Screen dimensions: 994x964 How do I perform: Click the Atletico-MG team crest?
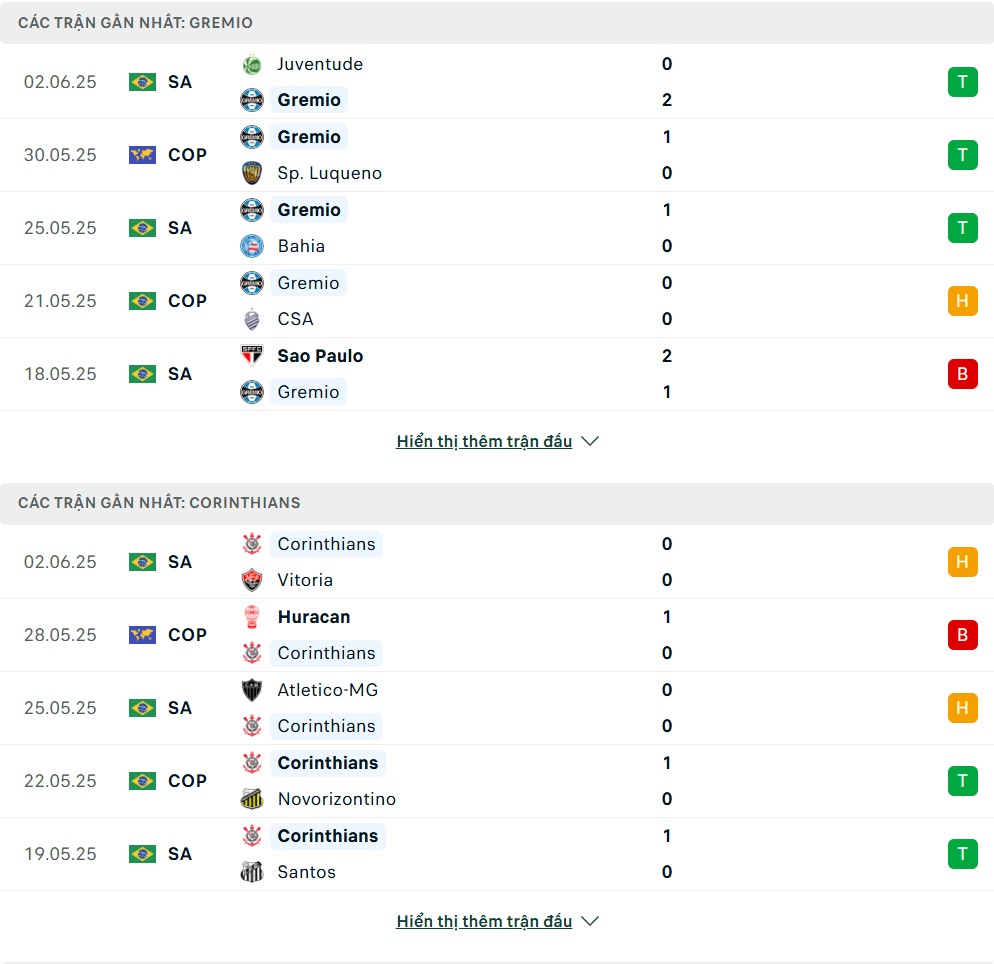(x=252, y=690)
